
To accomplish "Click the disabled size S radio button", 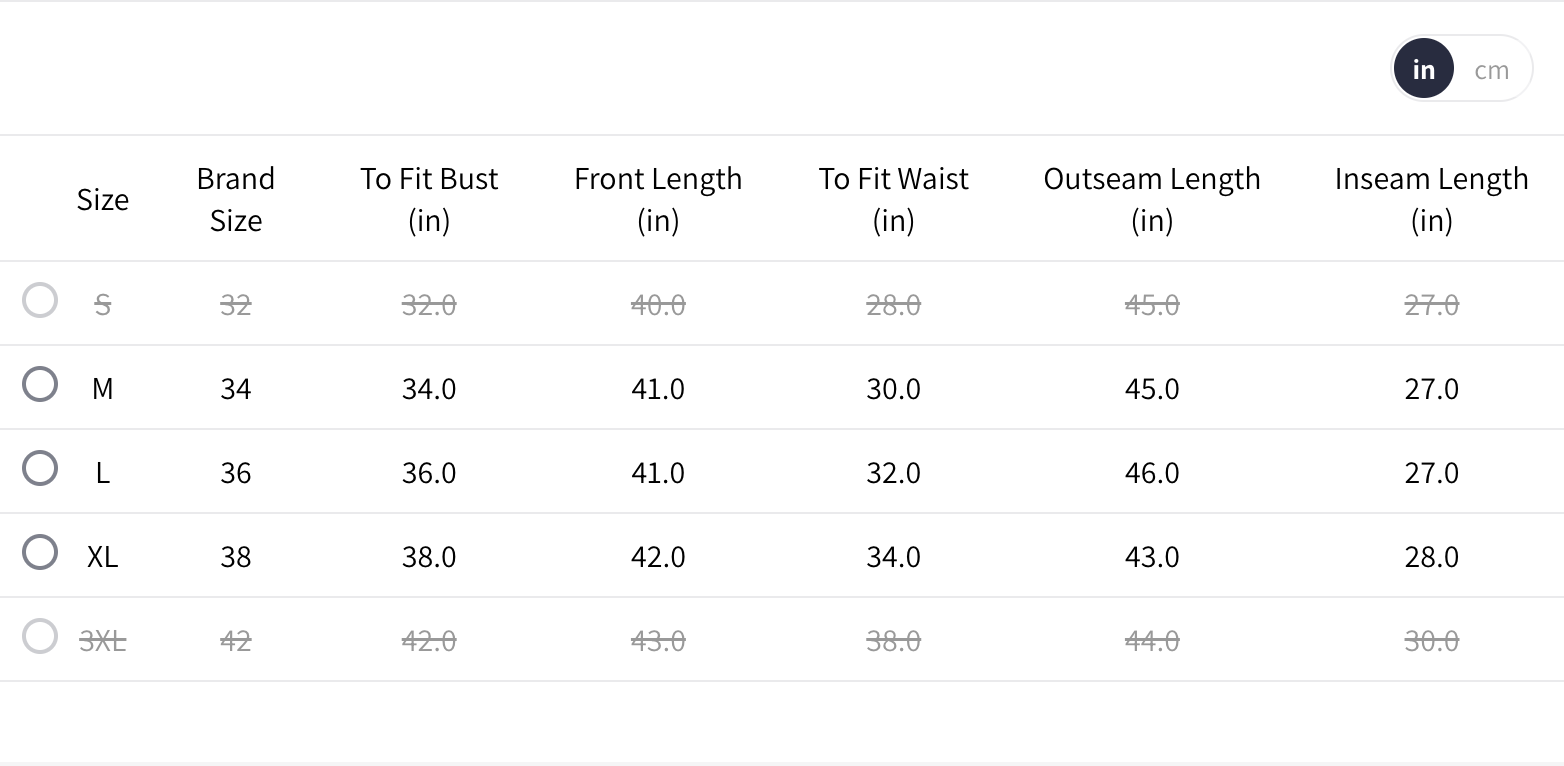I will tap(40, 300).
